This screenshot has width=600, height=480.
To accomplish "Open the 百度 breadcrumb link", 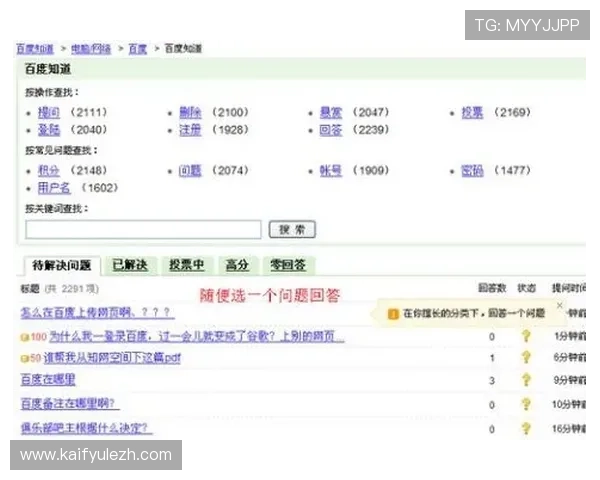I will coord(137,49).
